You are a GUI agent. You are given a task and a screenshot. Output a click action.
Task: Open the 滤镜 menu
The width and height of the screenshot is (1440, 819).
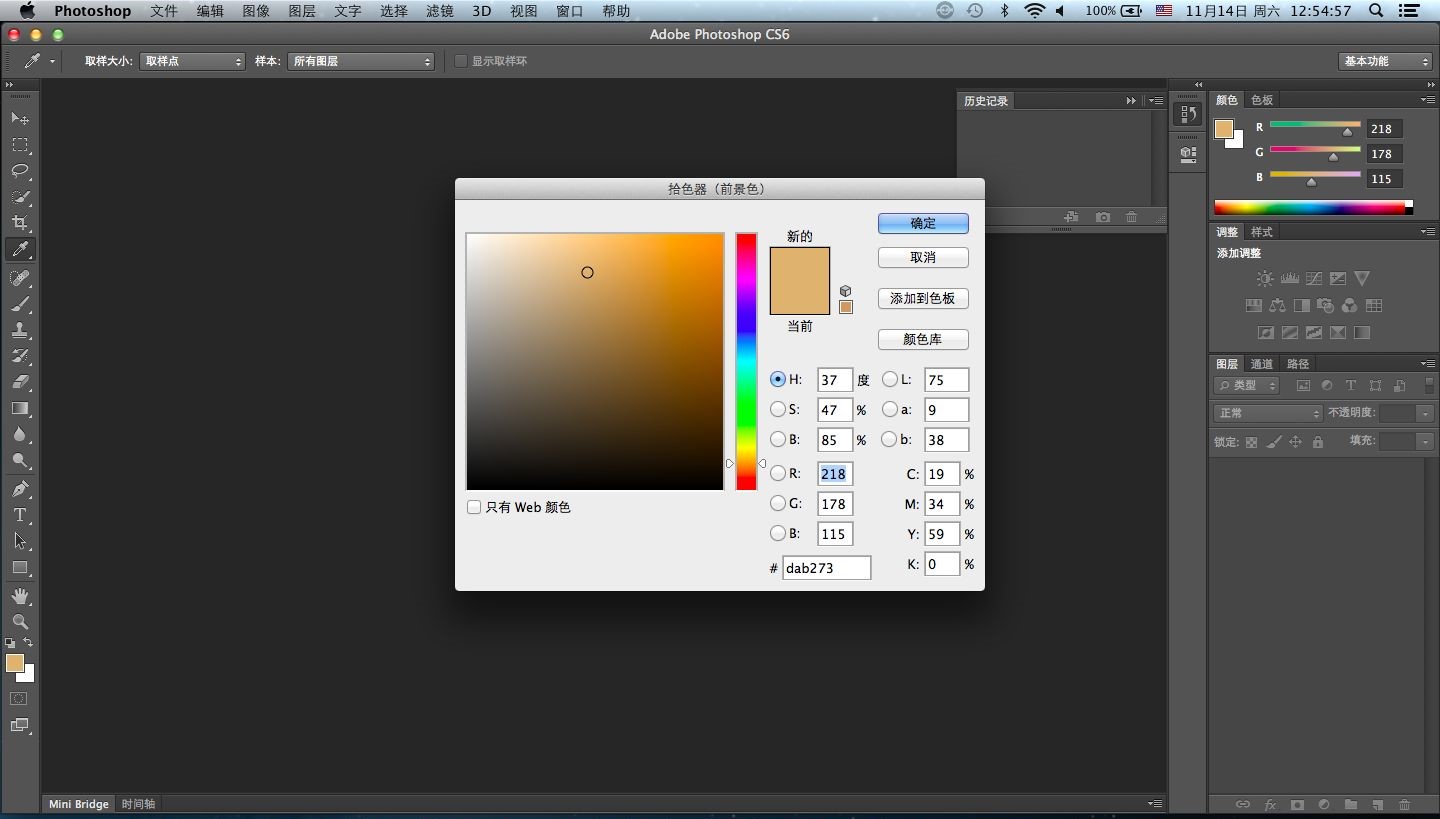pyautogui.click(x=439, y=11)
